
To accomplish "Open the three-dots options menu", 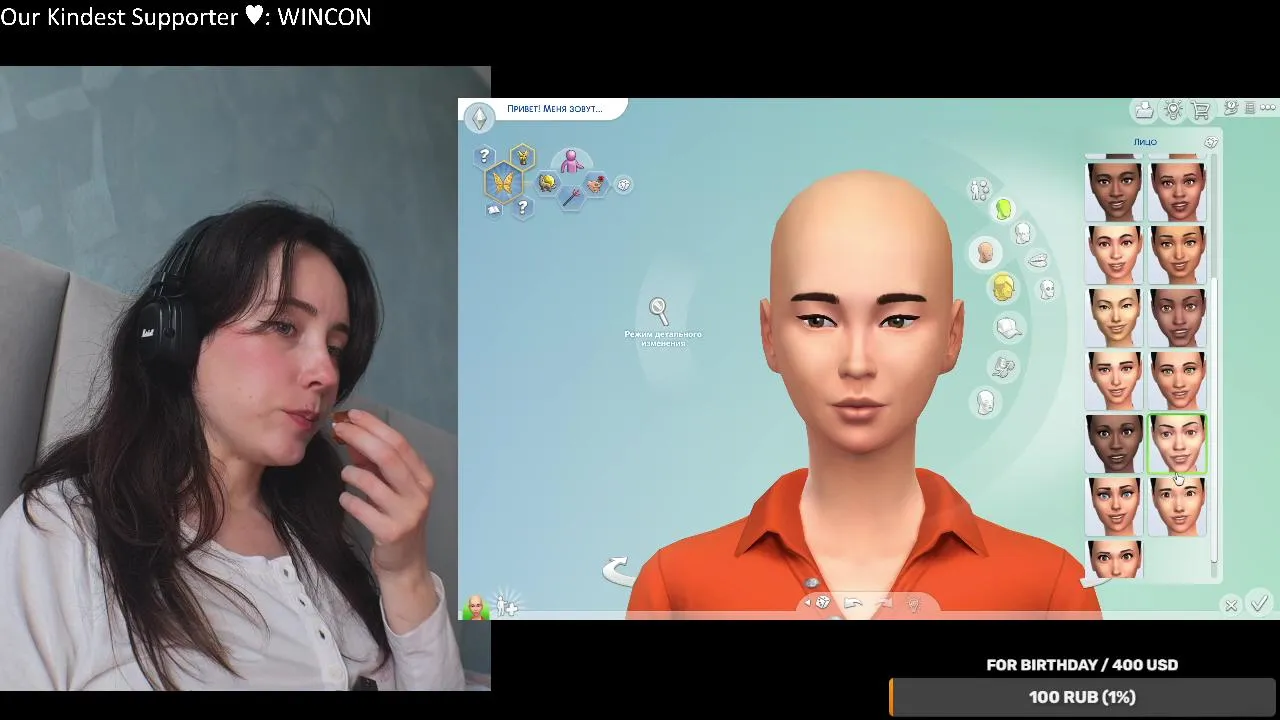I will click(x=1270, y=108).
